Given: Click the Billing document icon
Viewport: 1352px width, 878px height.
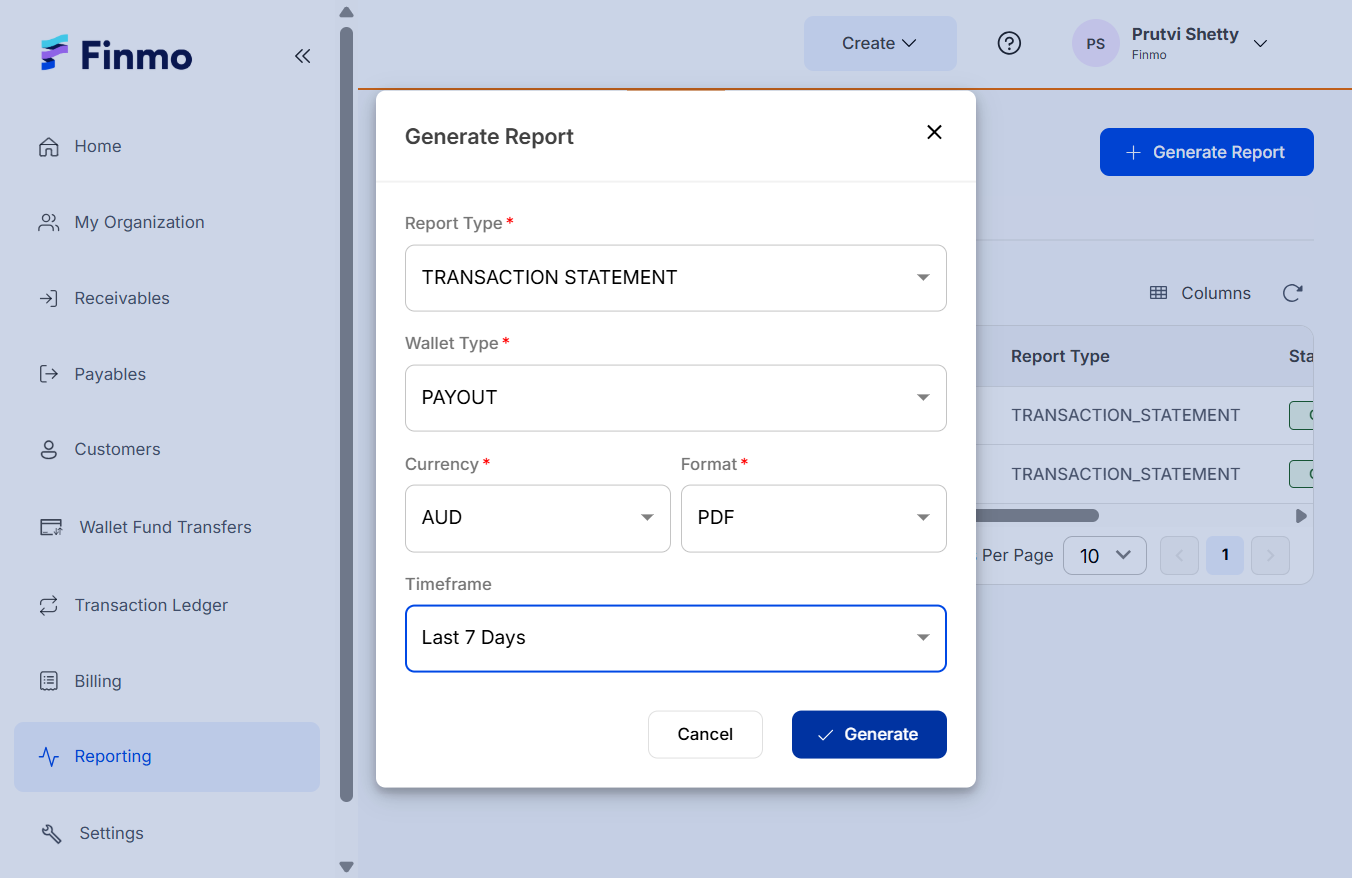Looking at the screenshot, I should [48, 681].
